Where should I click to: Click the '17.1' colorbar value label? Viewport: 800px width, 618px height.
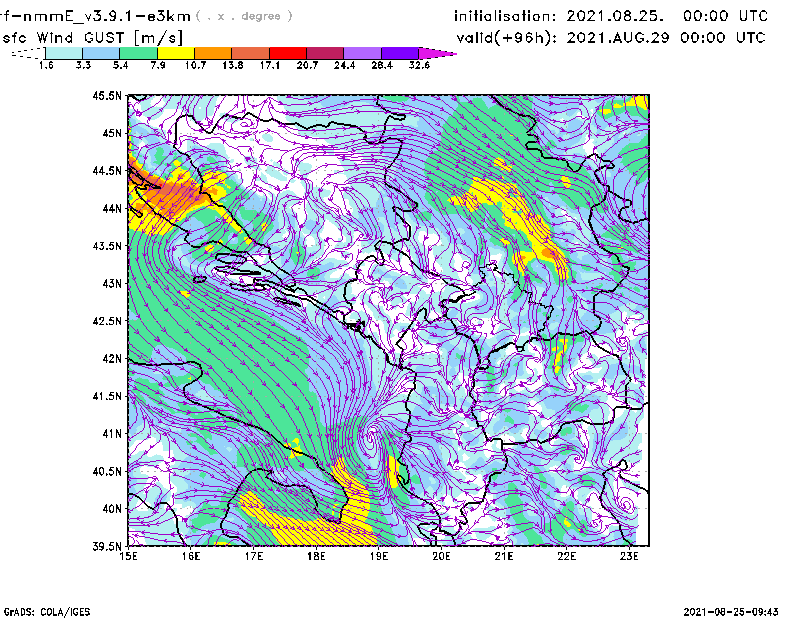[269, 65]
